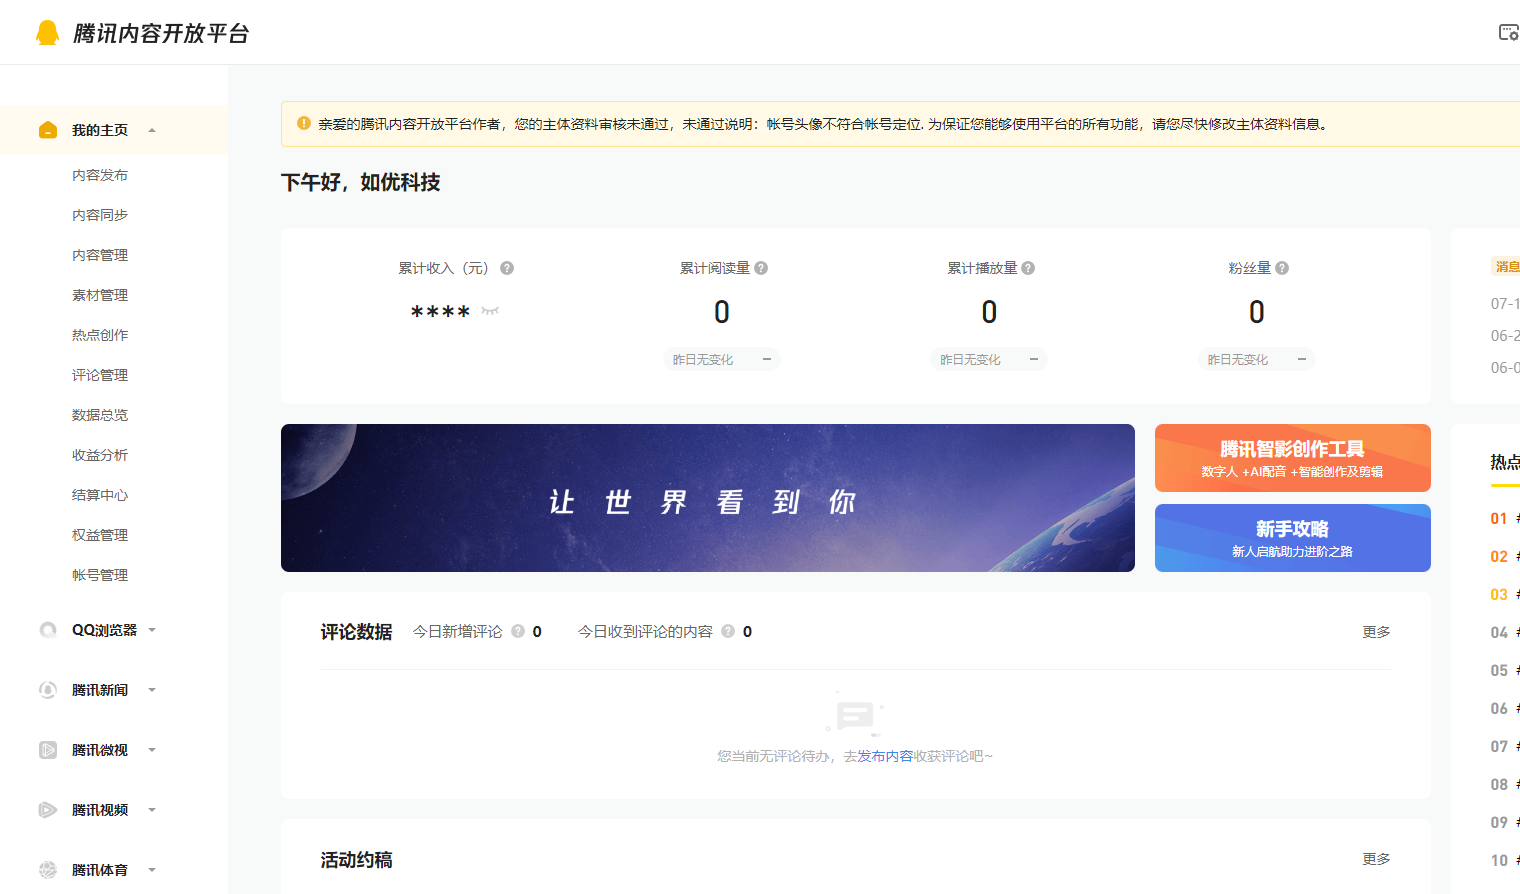Image resolution: width=1520 pixels, height=894 pixels.
Task: Open 内容发布 in the sidebar
Action: 100,175
